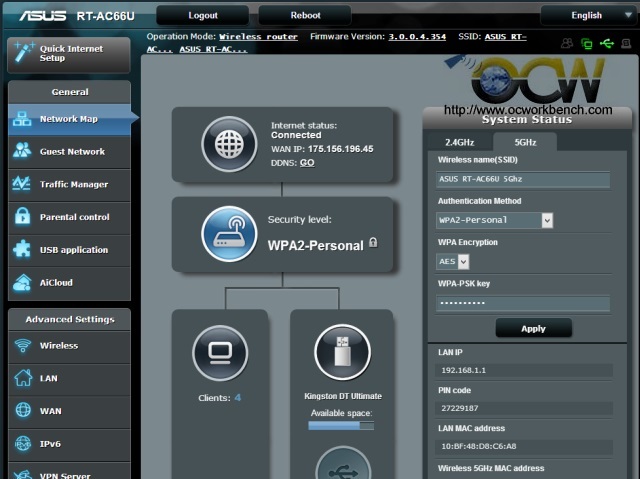Open Traffic Manager page
This screenshot has width=640, height=479.
69,184
